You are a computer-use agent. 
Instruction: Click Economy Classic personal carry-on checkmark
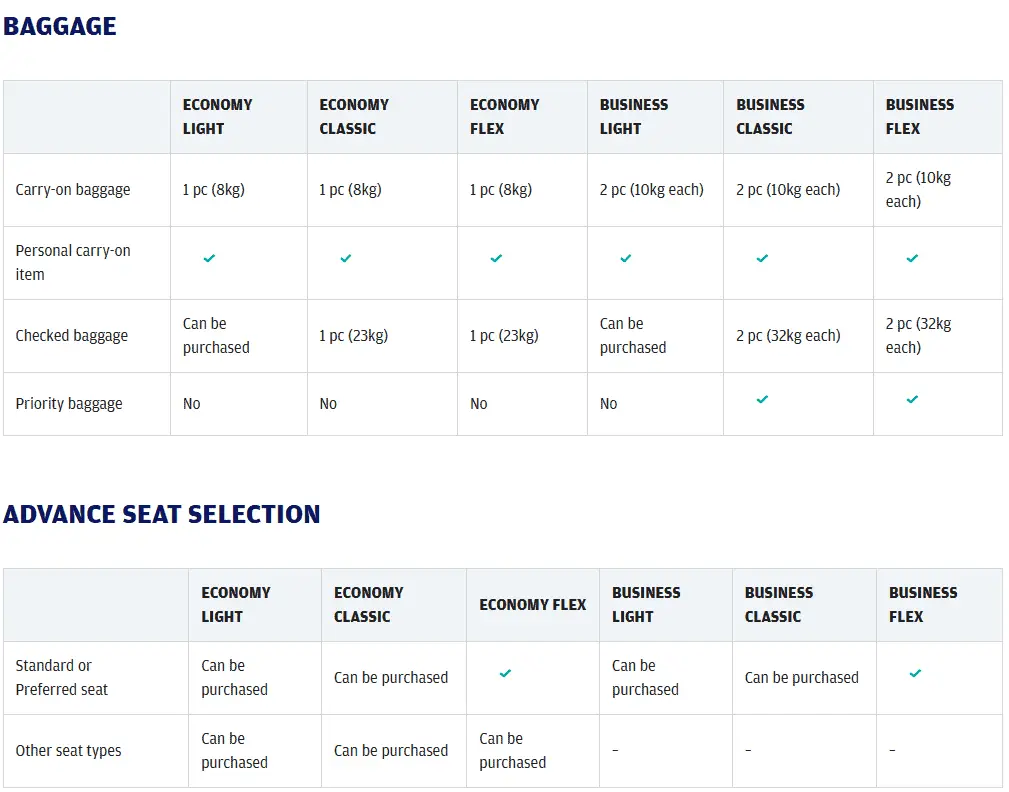(x=346, y=258)
